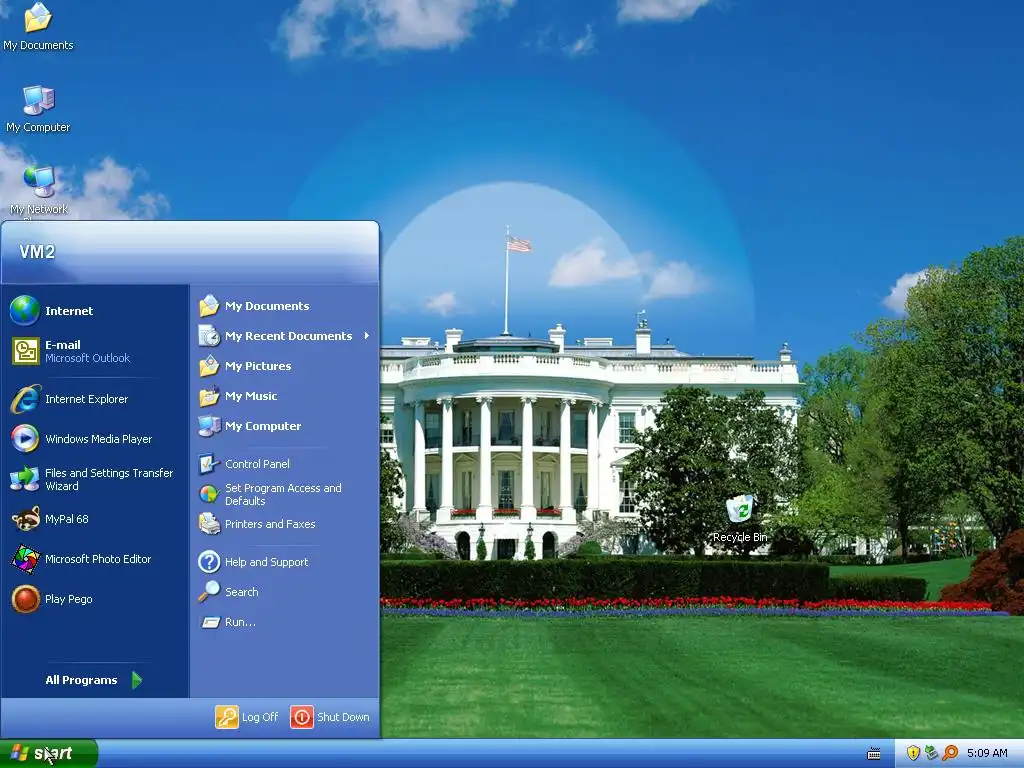Click the orange magnifier tray icon

[950, 753]
